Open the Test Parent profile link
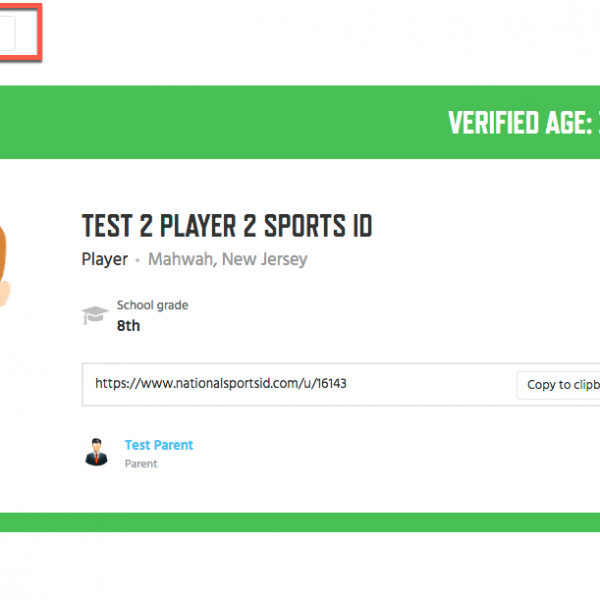Image resolution: width=600 pixels, height=600 pixels. tap(159, 445)
